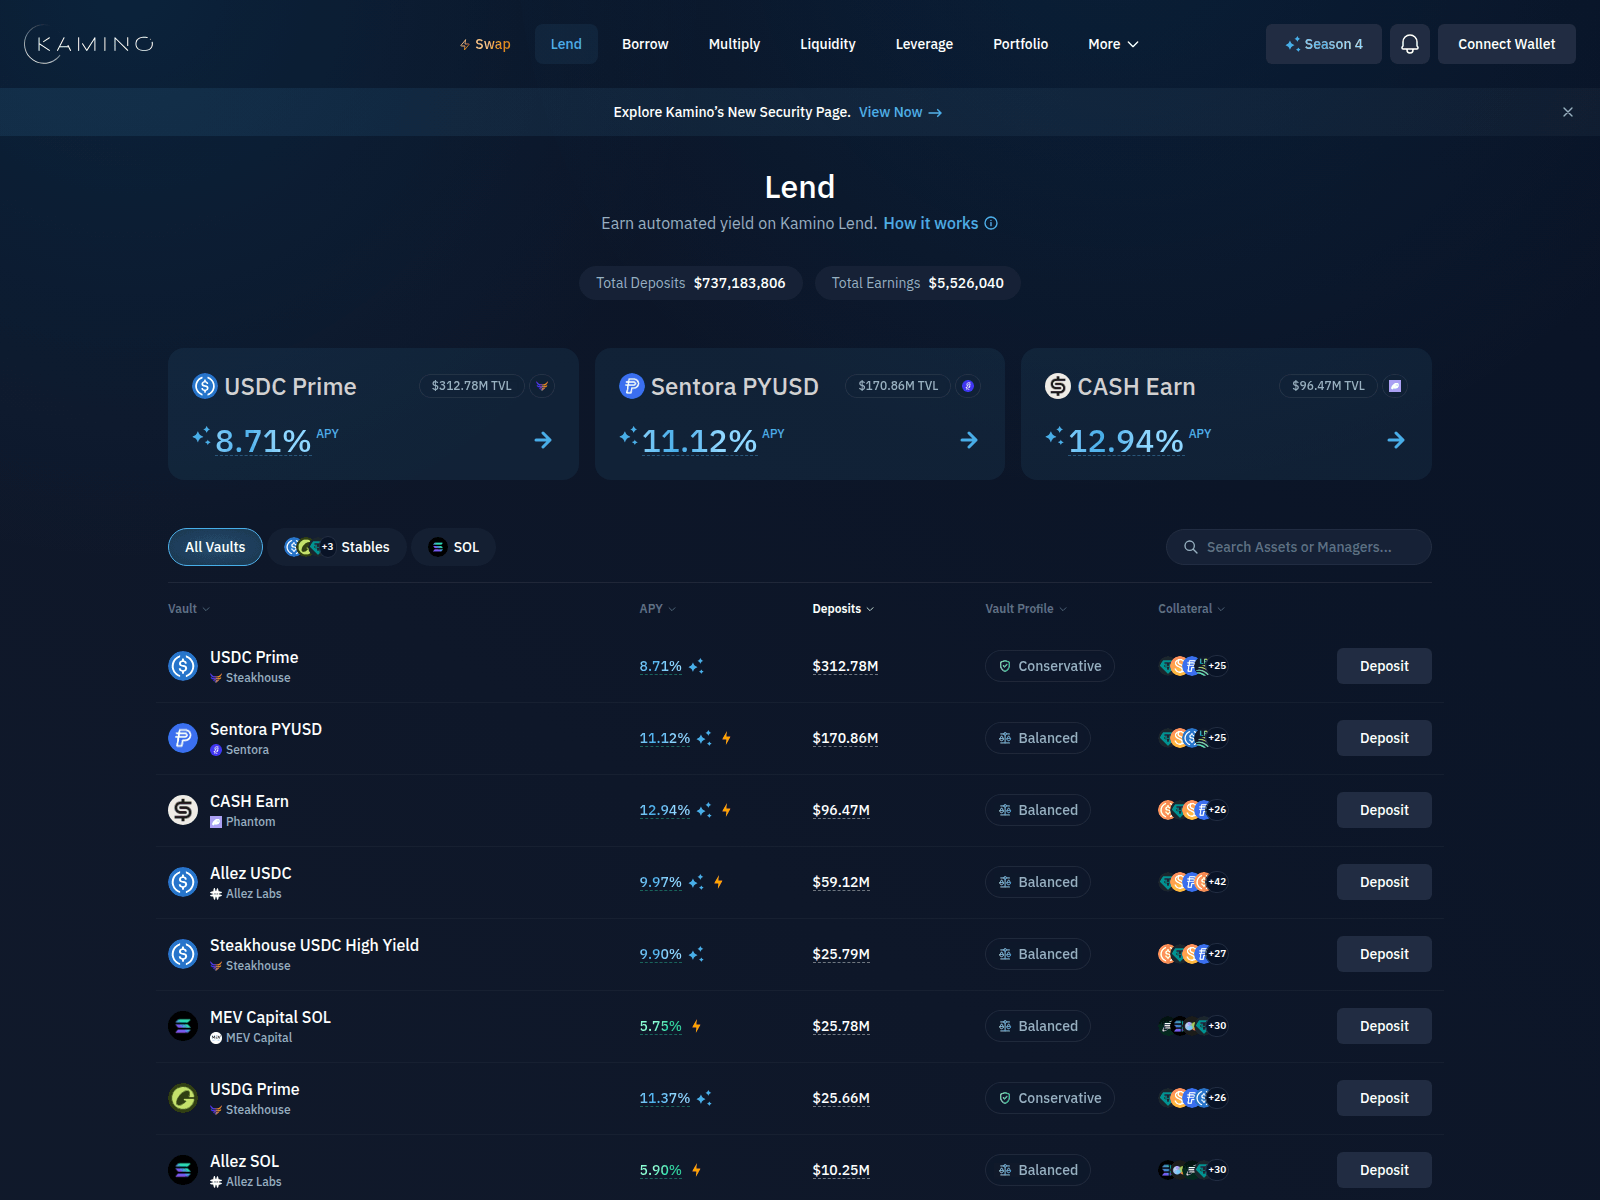Open Sentora PYUSD card arrow
The height and width of the screenshot is (1200, 1600).
(969, 440)
